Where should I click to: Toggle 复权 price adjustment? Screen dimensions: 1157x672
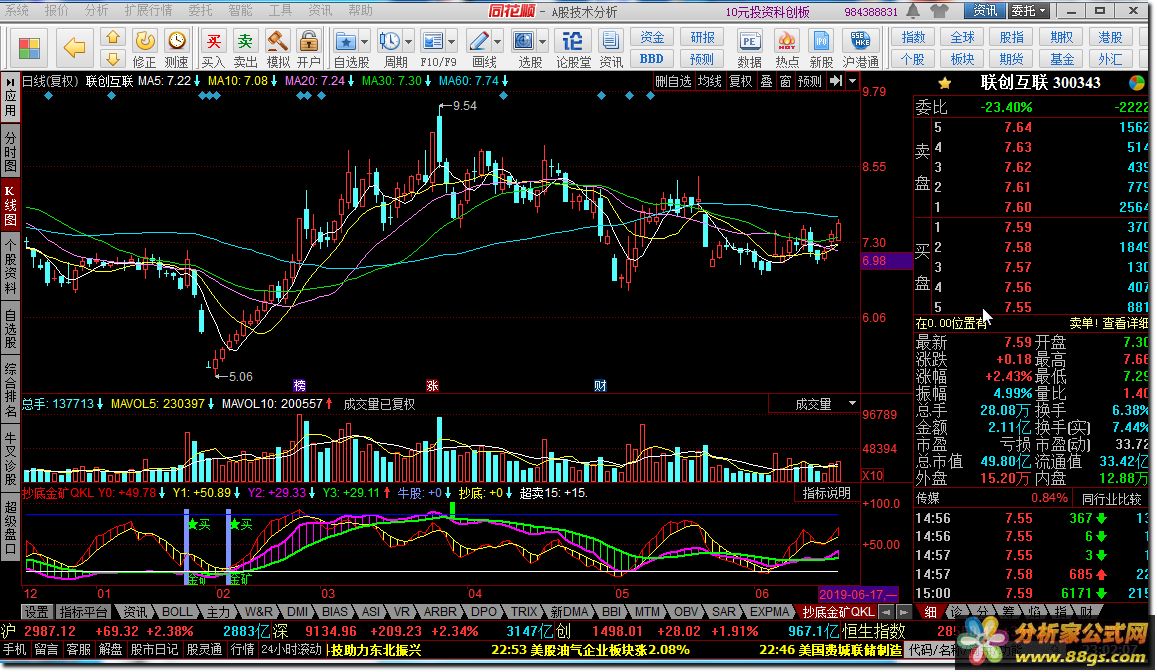coord(741,81)
